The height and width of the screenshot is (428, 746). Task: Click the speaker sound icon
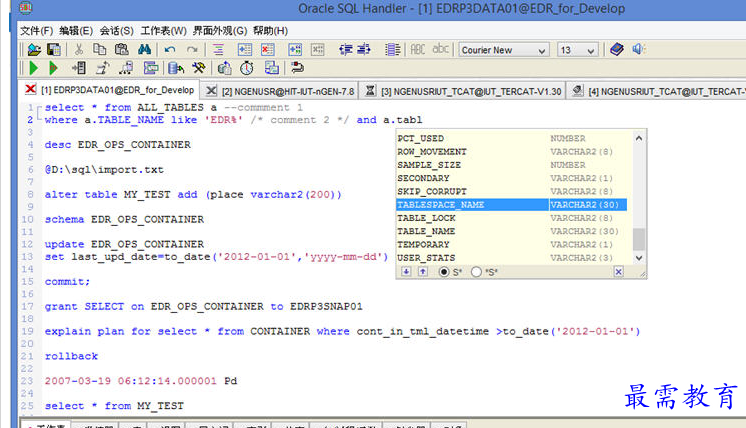(x=638, y=49)
